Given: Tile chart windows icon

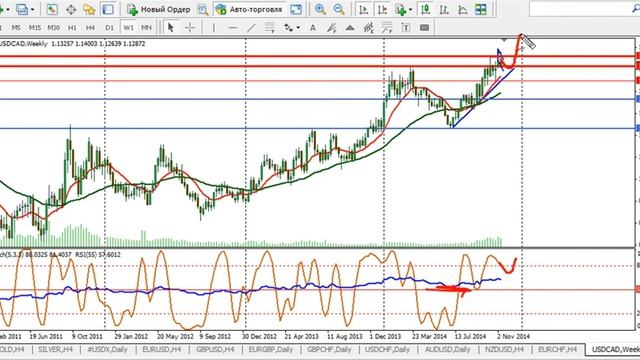Looking at the screenshot, I should [x=481, y=9].
